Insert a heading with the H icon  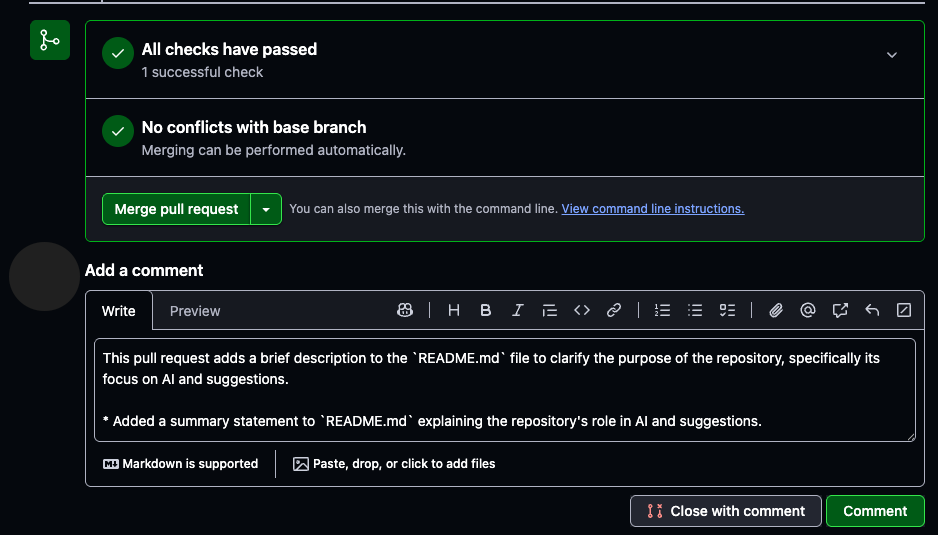pyautogui.click(x=453, y=310)
